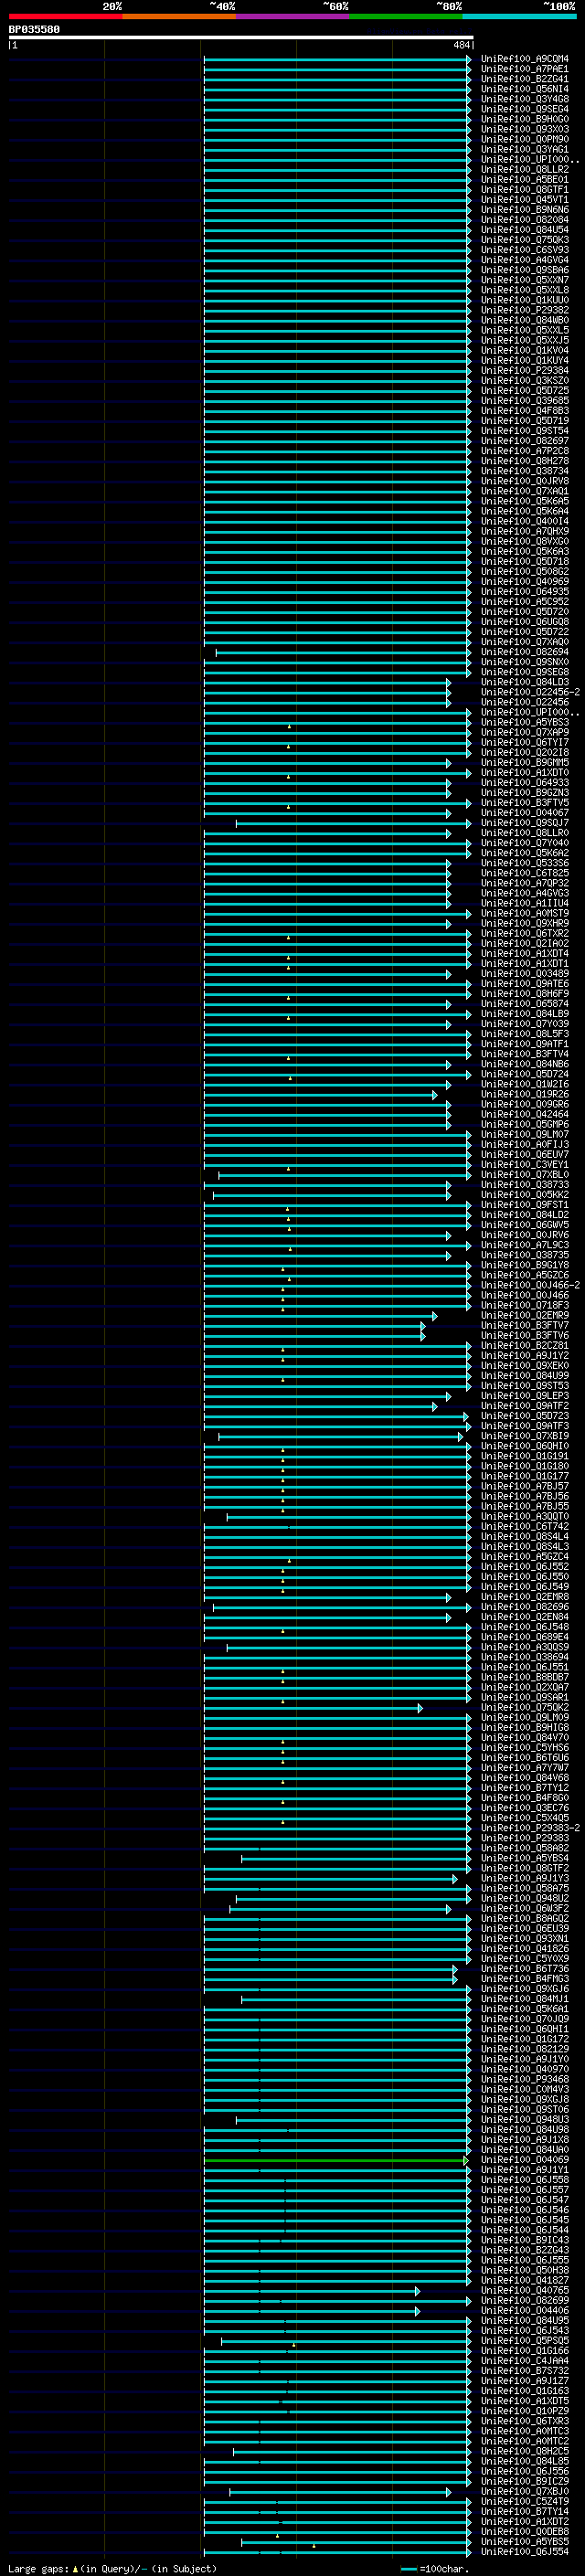
Task: Select label UniRef100_A9J1Y2
Action: coord(524,1356)
